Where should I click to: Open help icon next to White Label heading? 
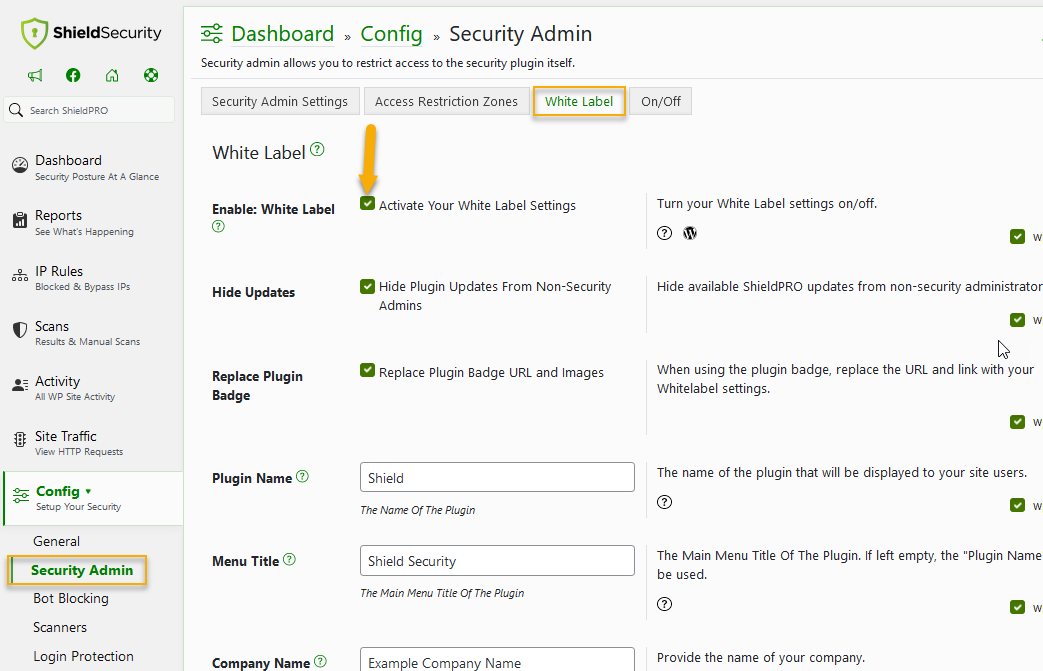[317, 150]
